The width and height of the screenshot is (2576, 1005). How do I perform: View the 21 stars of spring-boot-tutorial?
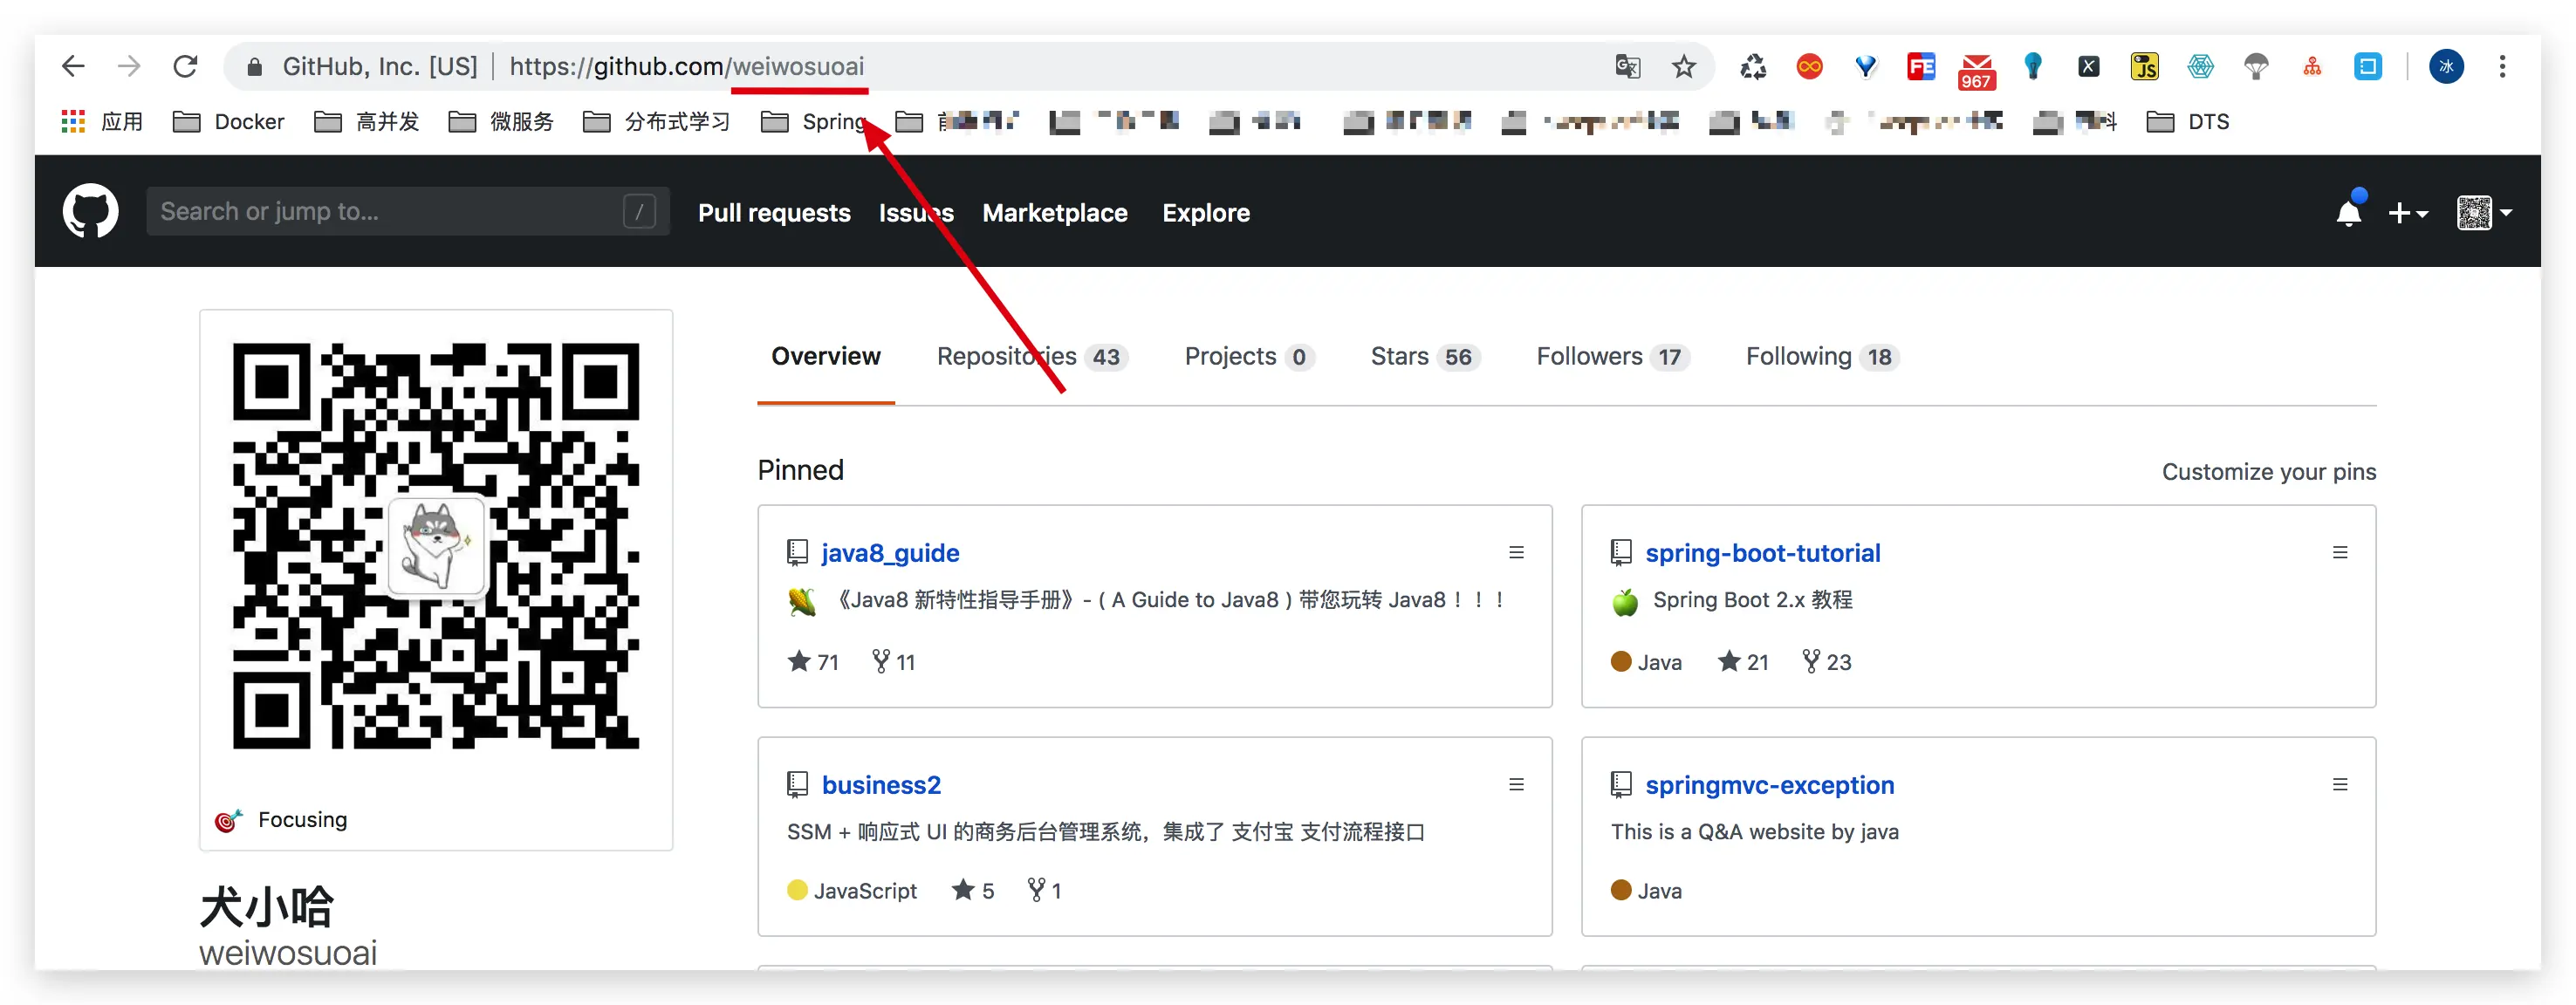[1743, 662]
